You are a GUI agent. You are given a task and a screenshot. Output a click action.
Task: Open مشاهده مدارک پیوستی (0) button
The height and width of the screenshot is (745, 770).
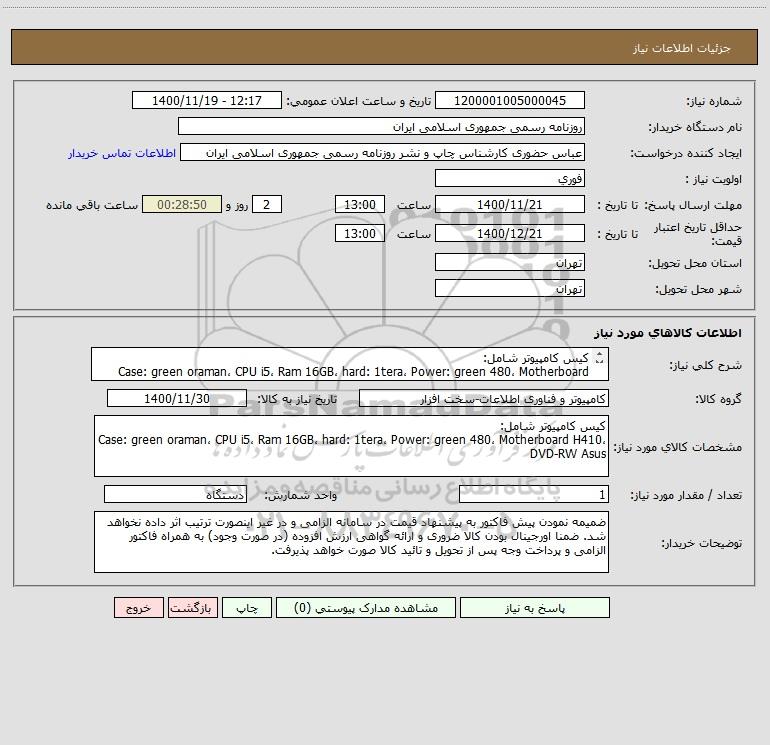point(366,607)
